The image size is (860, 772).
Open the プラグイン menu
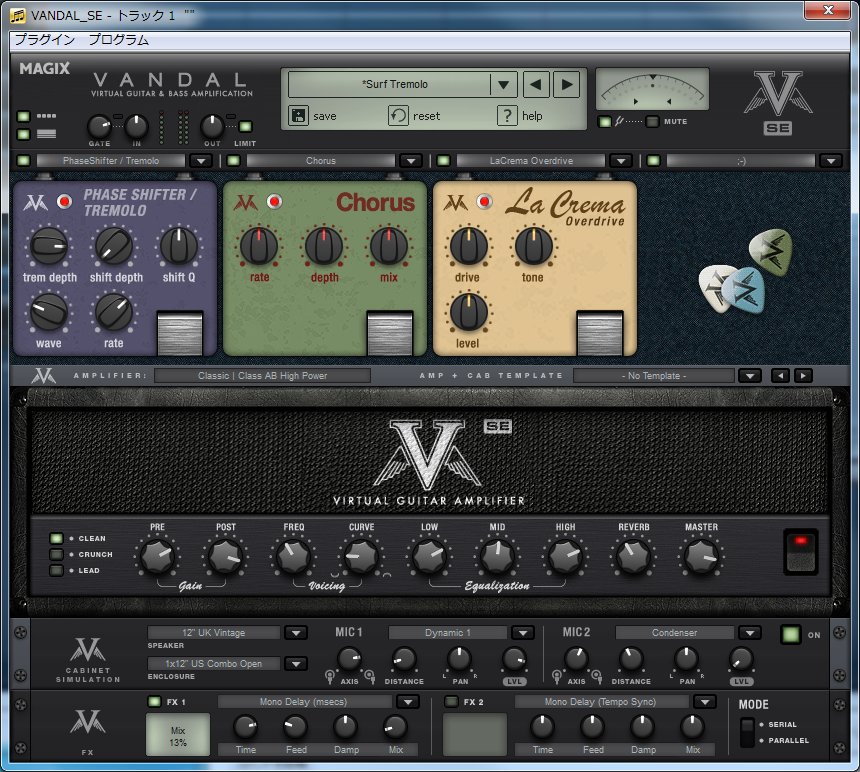pos(44,39)
